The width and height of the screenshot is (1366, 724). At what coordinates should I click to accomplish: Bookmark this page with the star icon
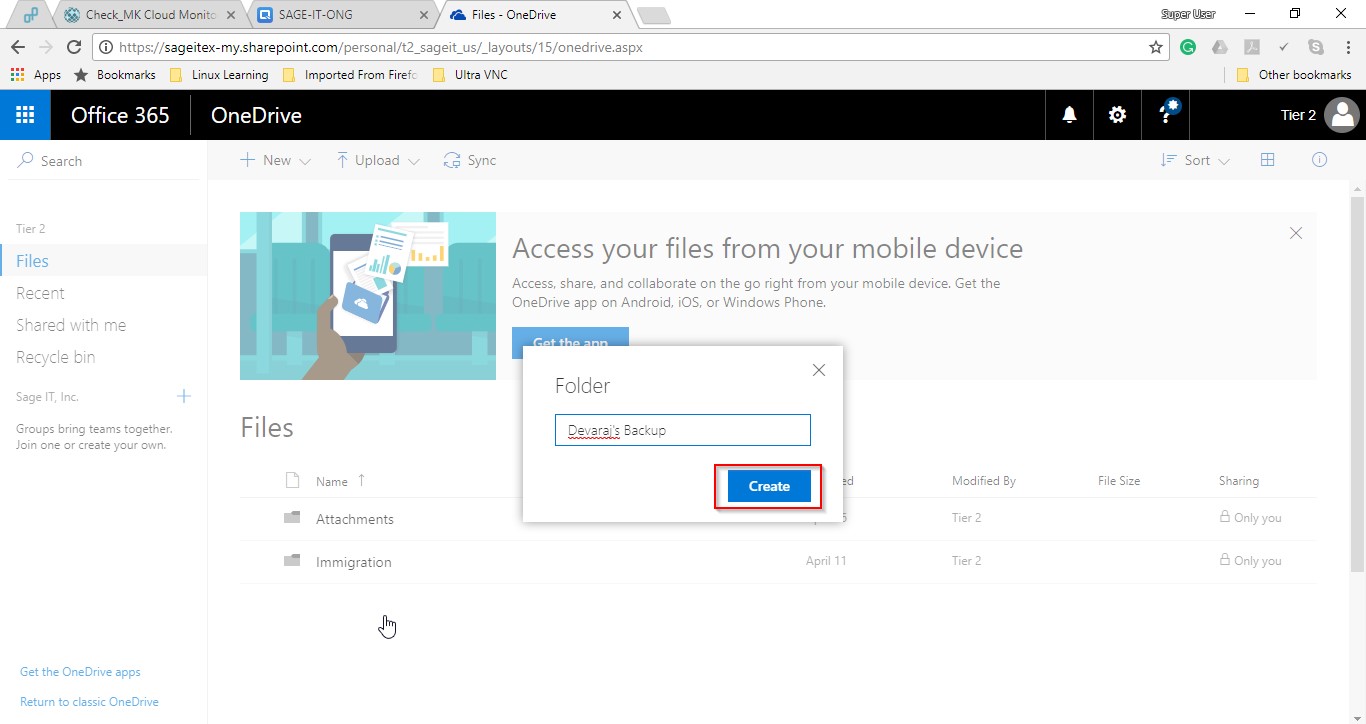click(1156, 47)
